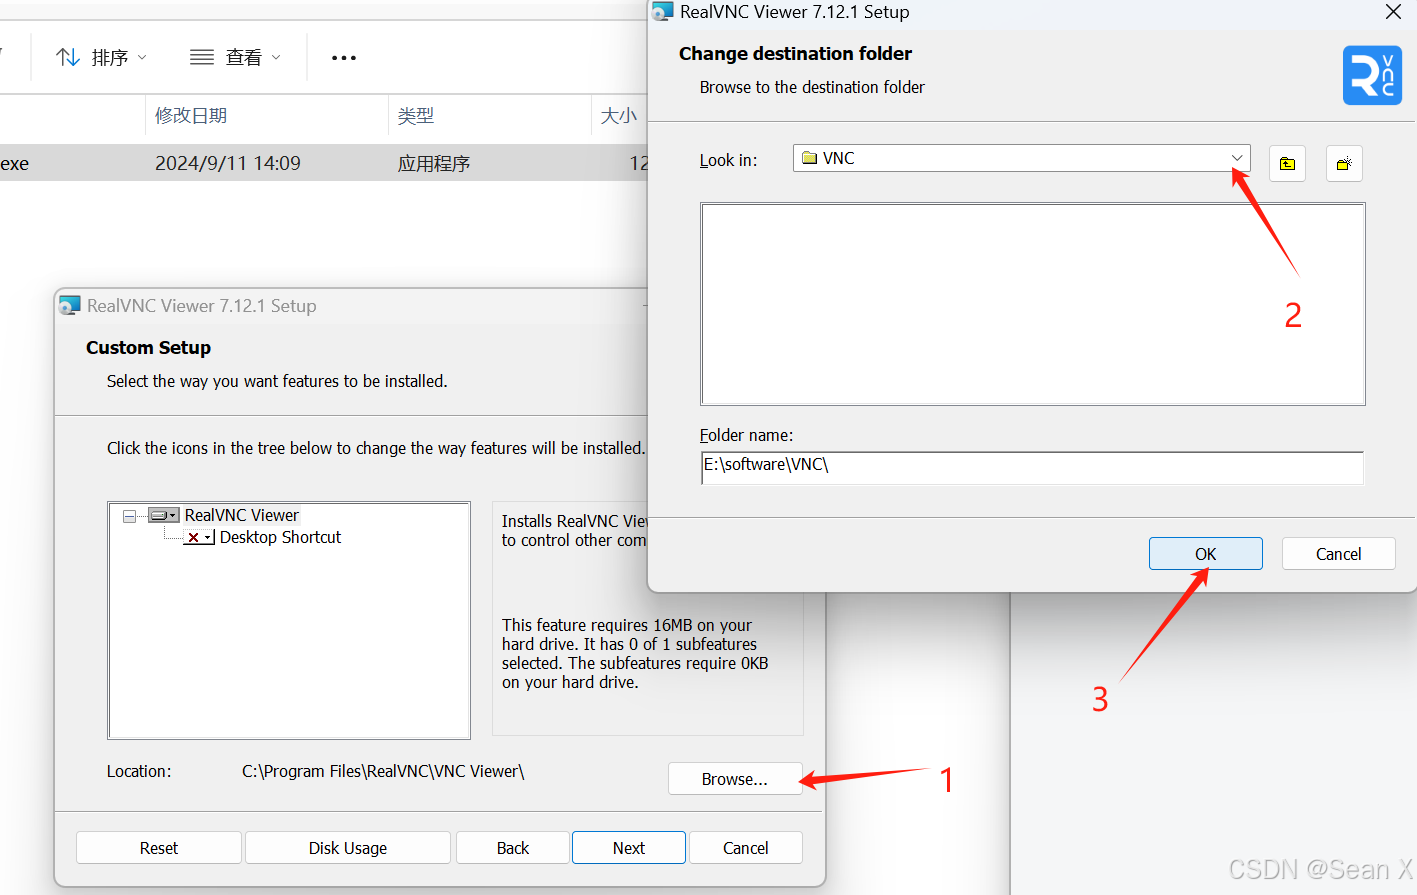Click the Reset button
Viewport: 1417px width, 895px height.
click(159, 848)
